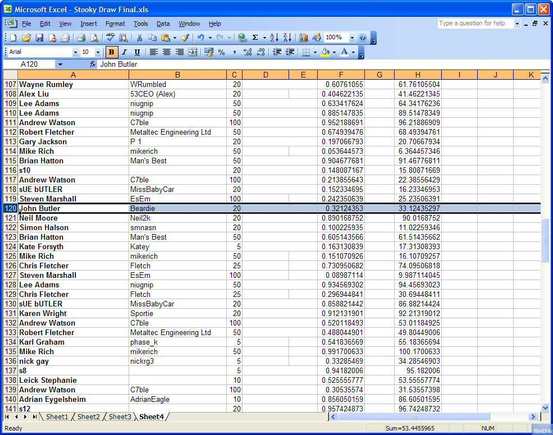This screenshot has width=553, height=435.
Task: Click the Type a question for help box
Action: click(474, 23)
